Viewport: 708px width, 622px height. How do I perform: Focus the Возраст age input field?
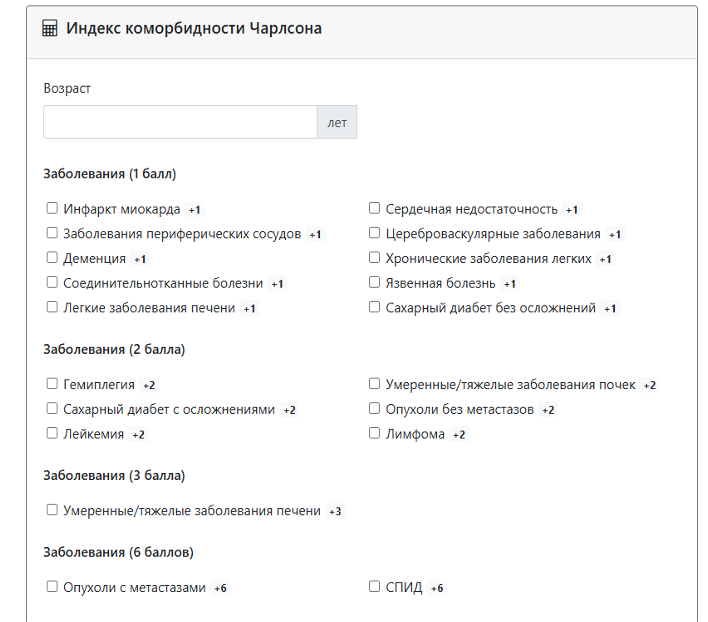pos(180,122)
